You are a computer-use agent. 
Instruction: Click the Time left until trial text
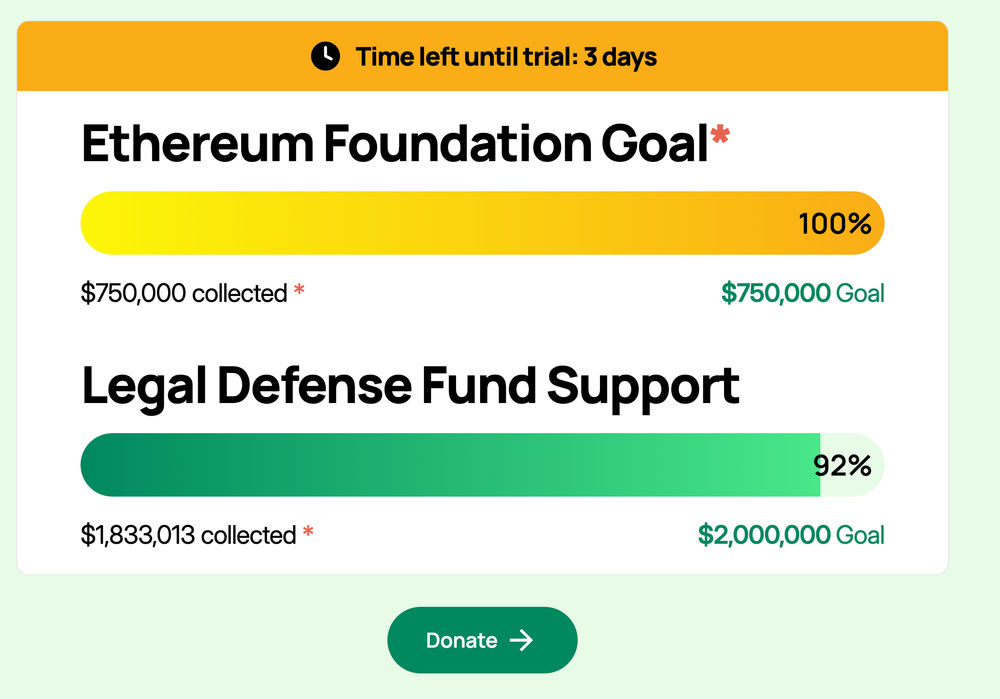506,57
